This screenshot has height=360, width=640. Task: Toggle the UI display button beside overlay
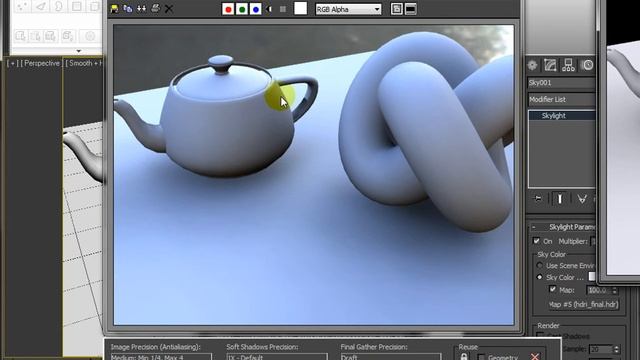[x=411, y=9]
